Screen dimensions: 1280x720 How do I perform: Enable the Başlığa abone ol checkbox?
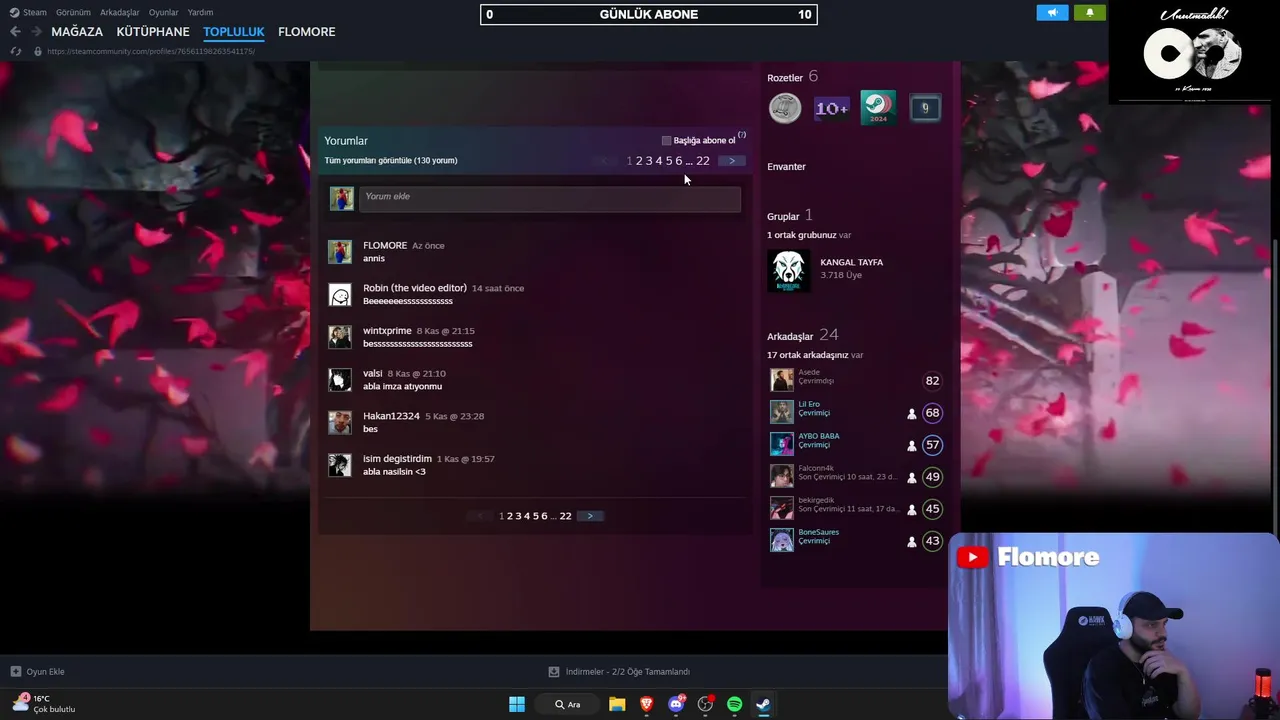[x=666, y=141]
